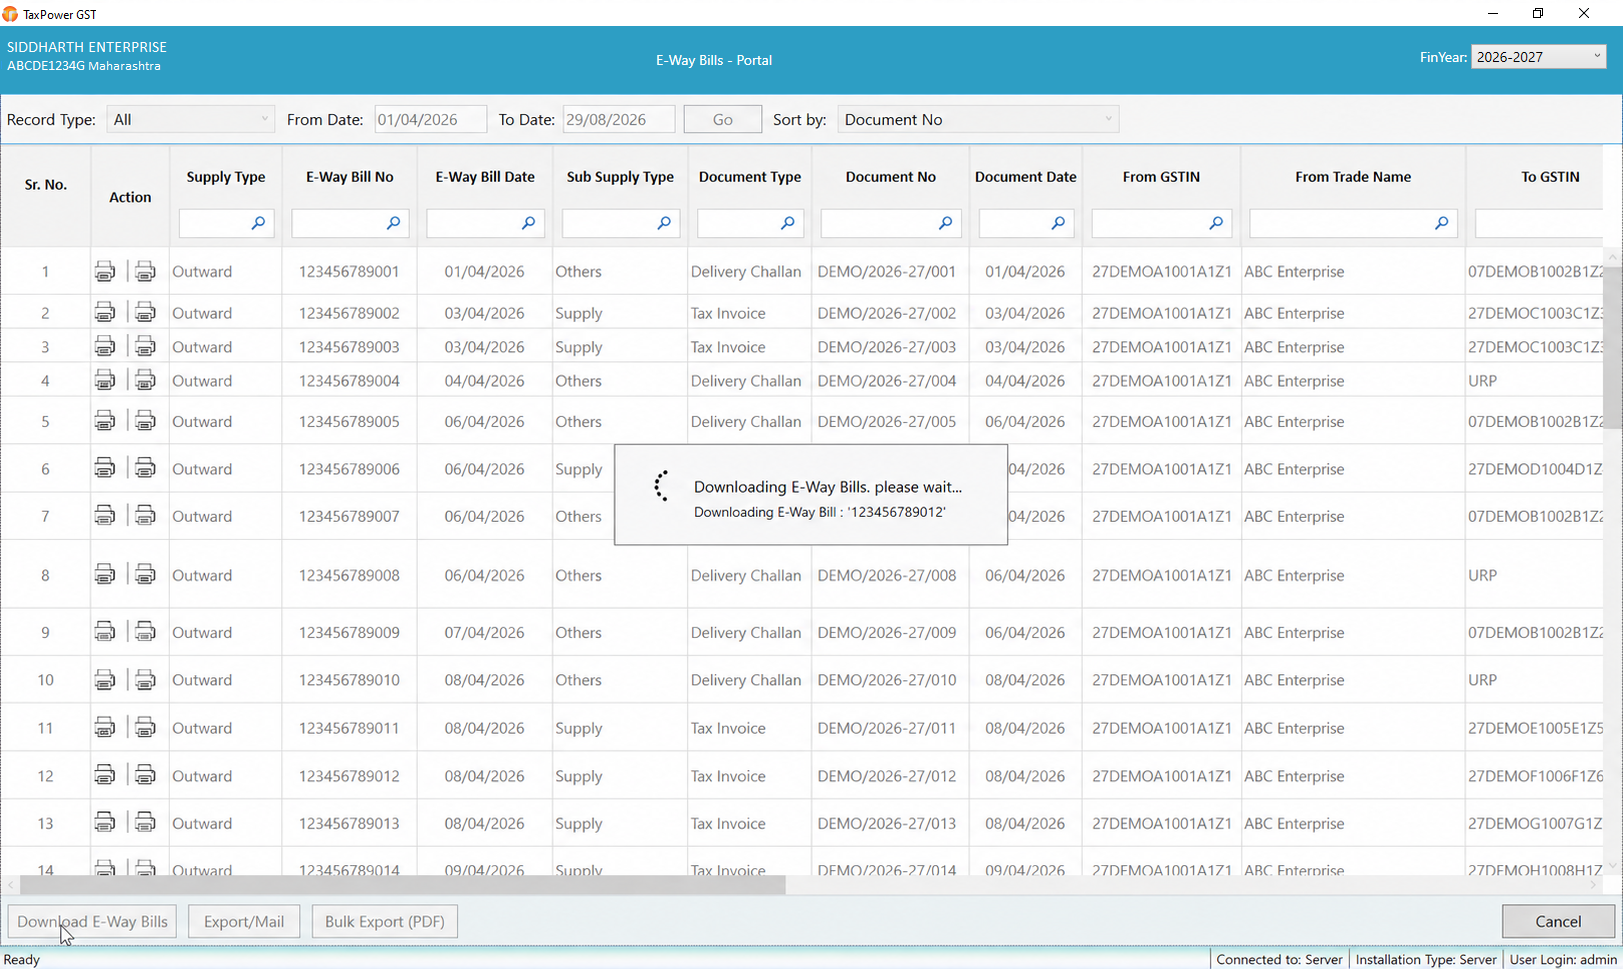Click the Go button

point(723,119)
